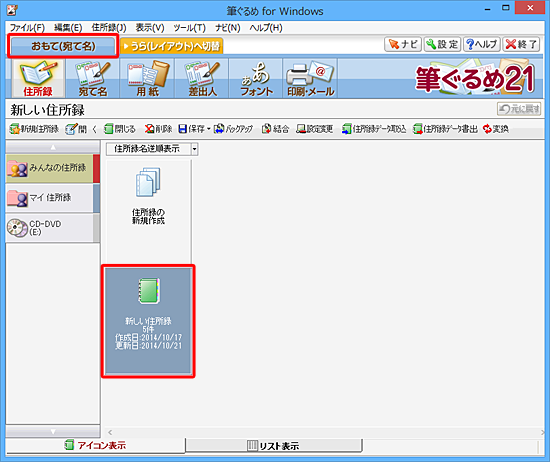Open the 保存 save dropdown arrow

point(209,129)
